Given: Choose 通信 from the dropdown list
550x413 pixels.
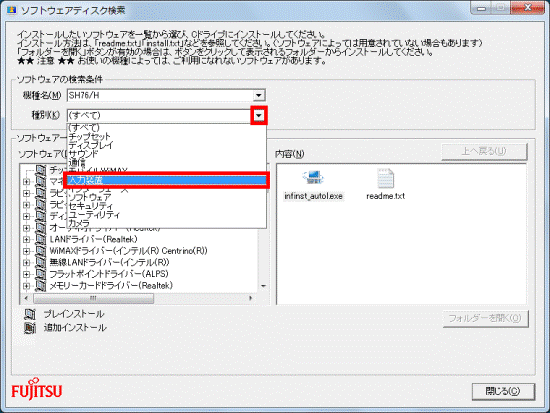Looking at the screenshot, I should point(166,162).
